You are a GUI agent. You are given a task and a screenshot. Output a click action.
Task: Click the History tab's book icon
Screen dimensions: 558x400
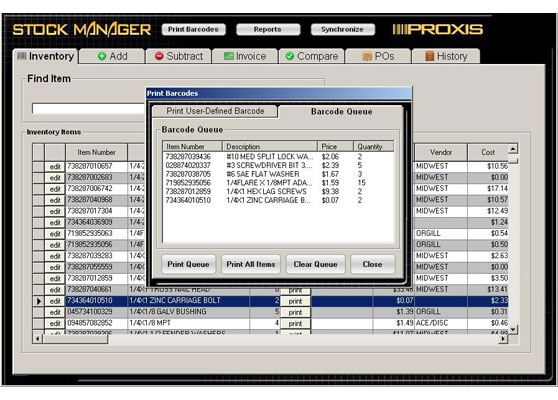(x=430, y=56)
